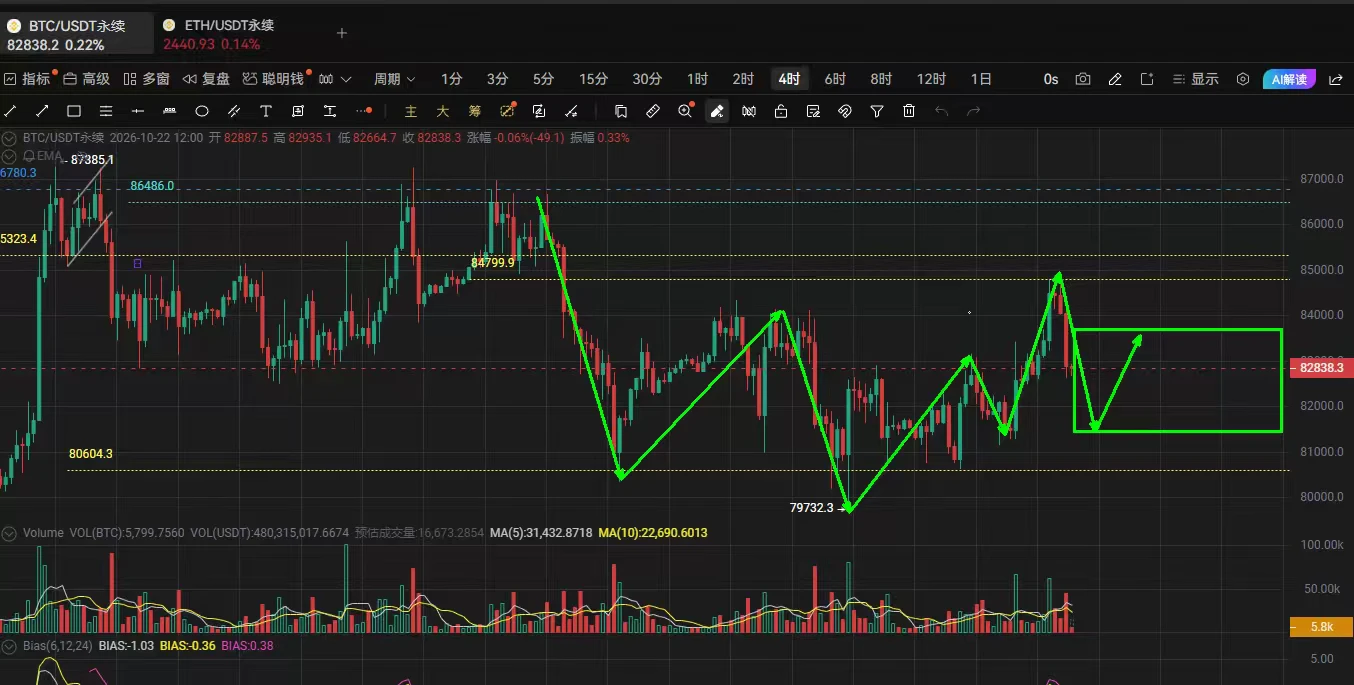Take a chart snapshot with camera icon
This screenshot has width=1354, height=685.
click(x=1083, y=79)
